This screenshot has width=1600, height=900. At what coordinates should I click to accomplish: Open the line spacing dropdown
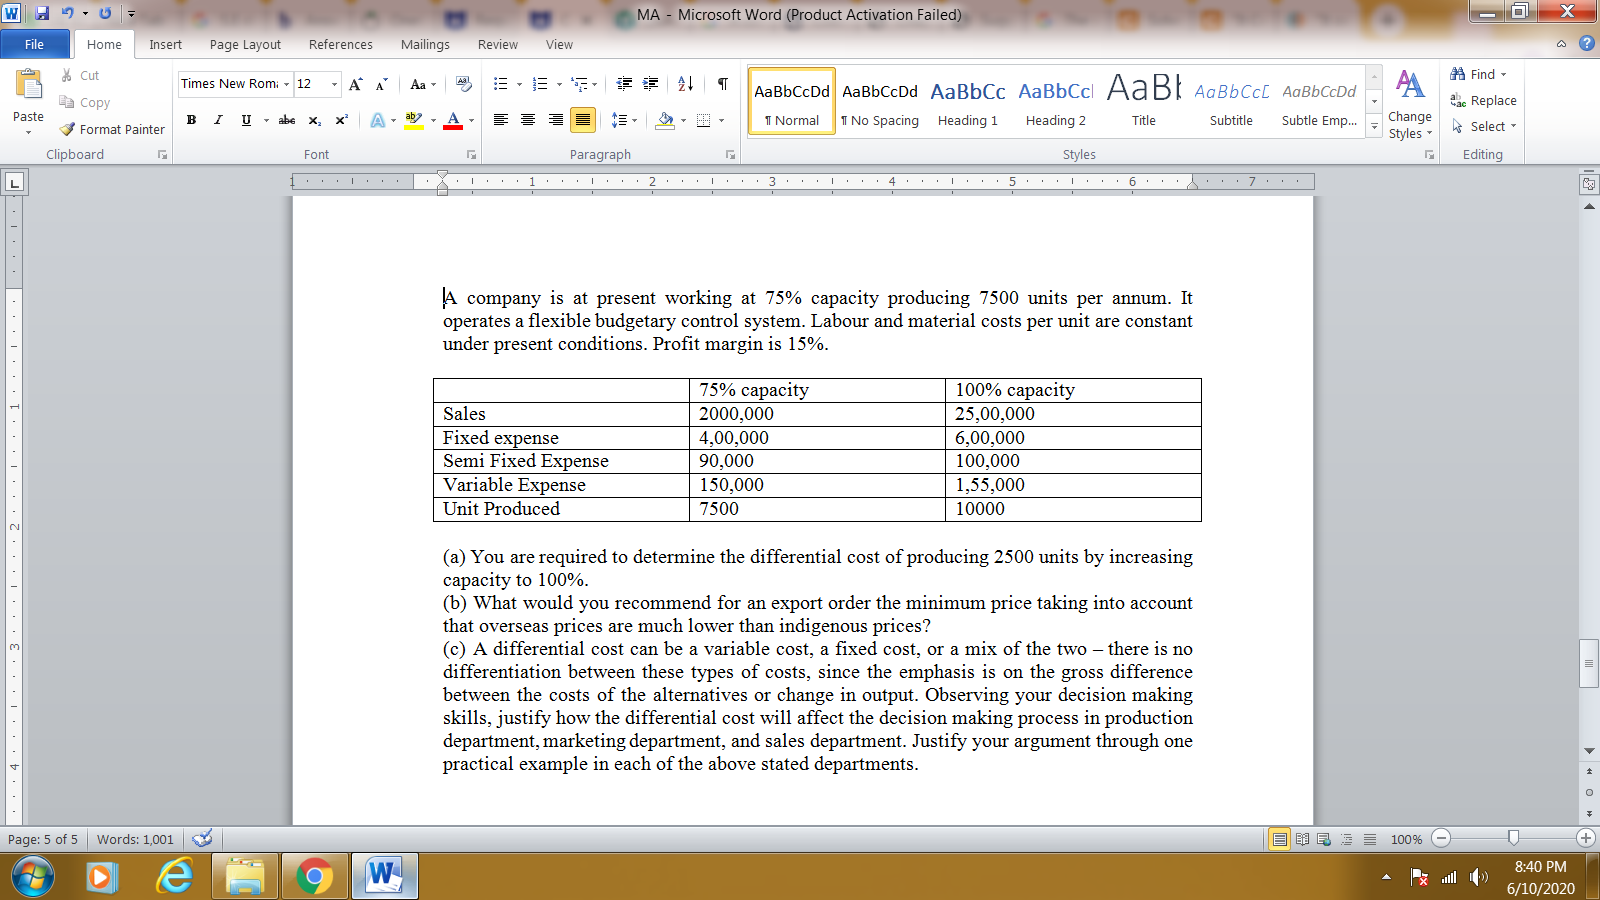(622, 120)
